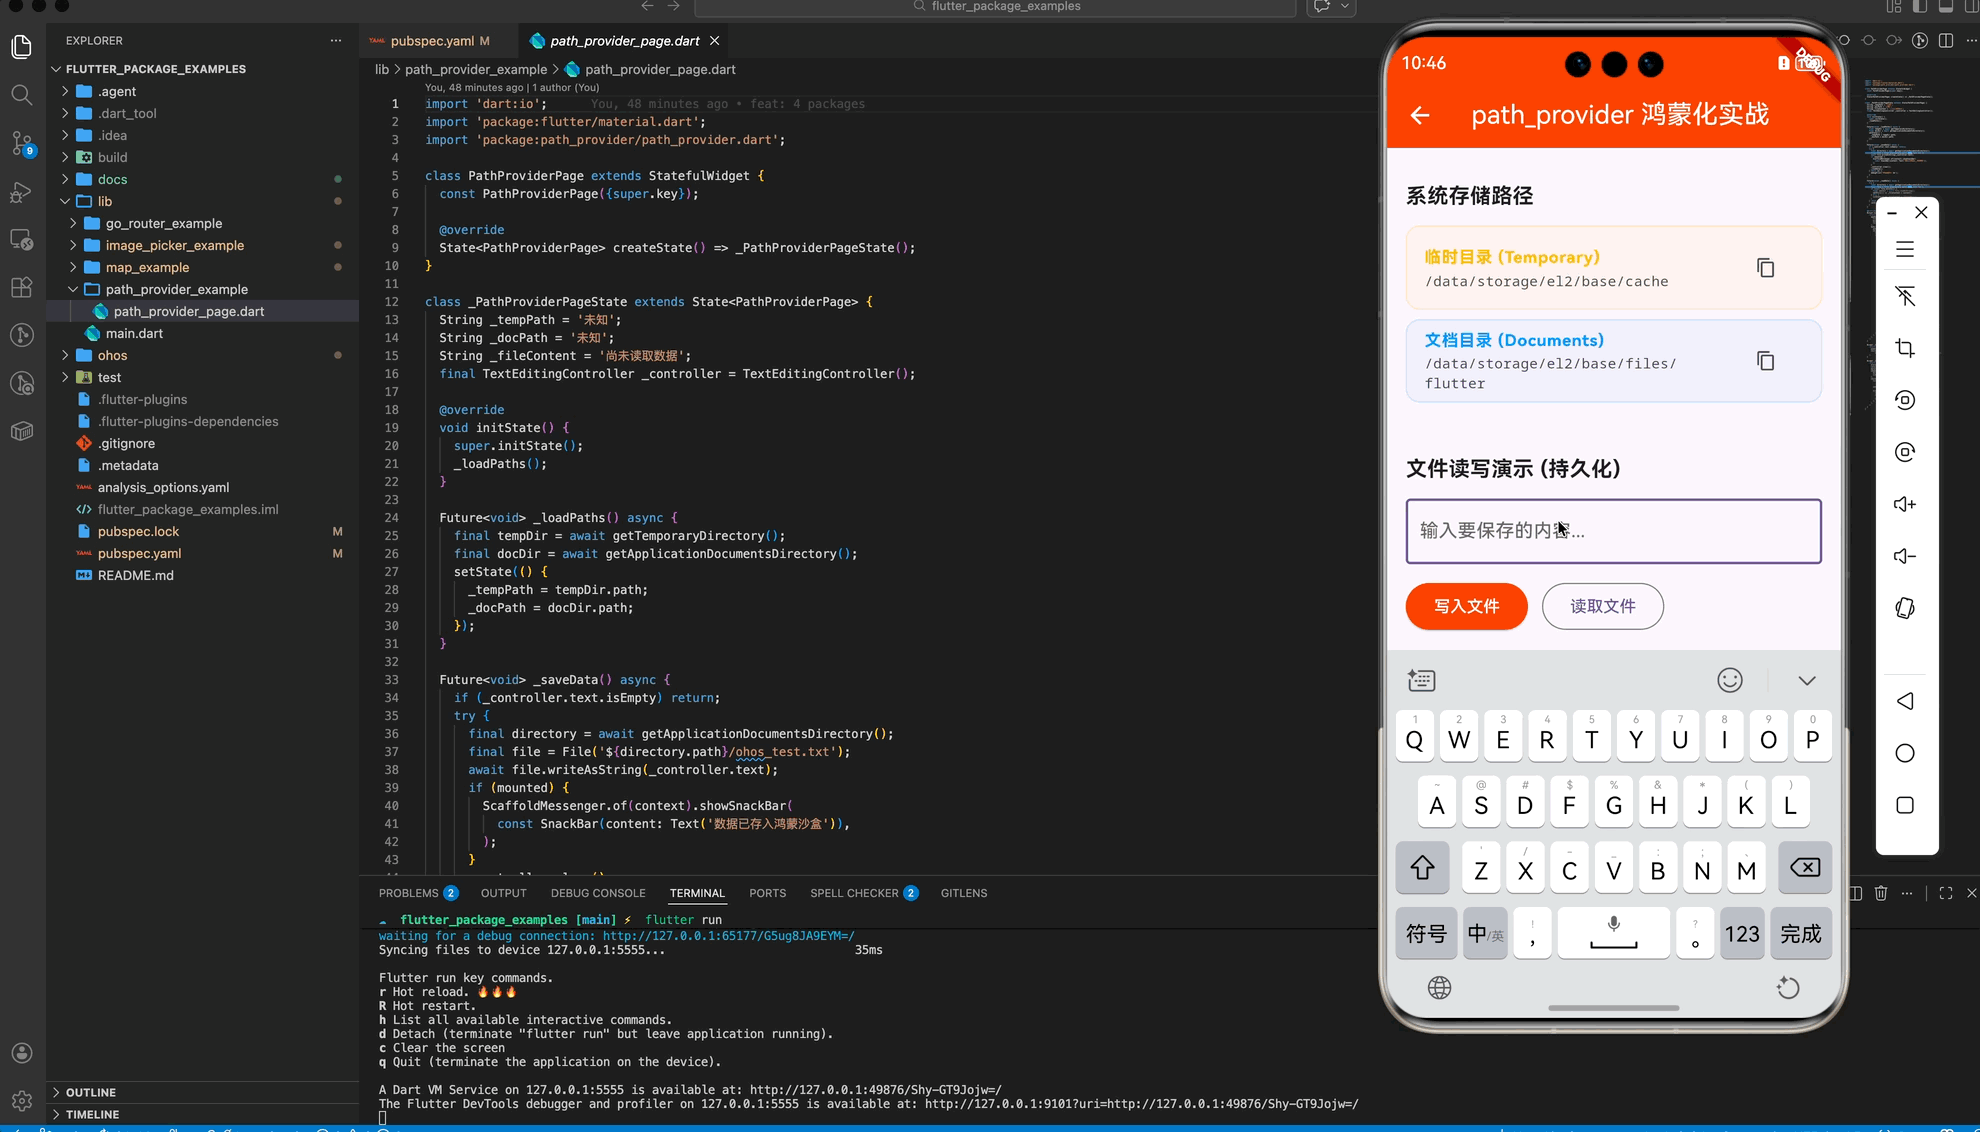Tap the 写入文件 button
Screen dimensions: 1980x1132
[1466, 606]
